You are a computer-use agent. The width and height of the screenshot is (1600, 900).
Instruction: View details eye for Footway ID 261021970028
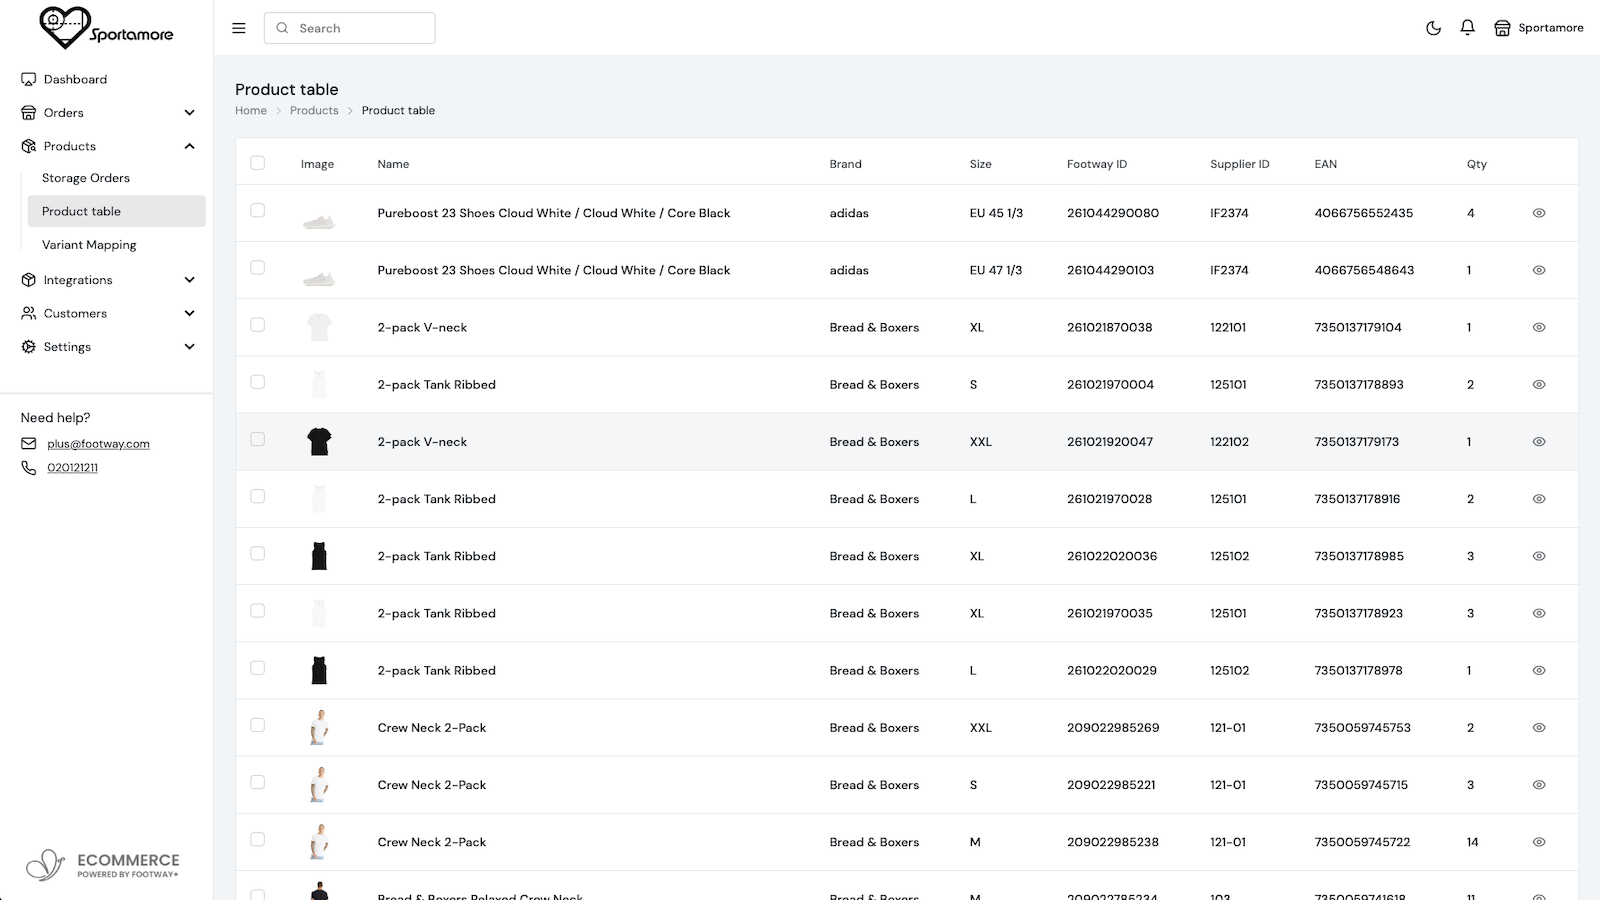coord(1539,499)
